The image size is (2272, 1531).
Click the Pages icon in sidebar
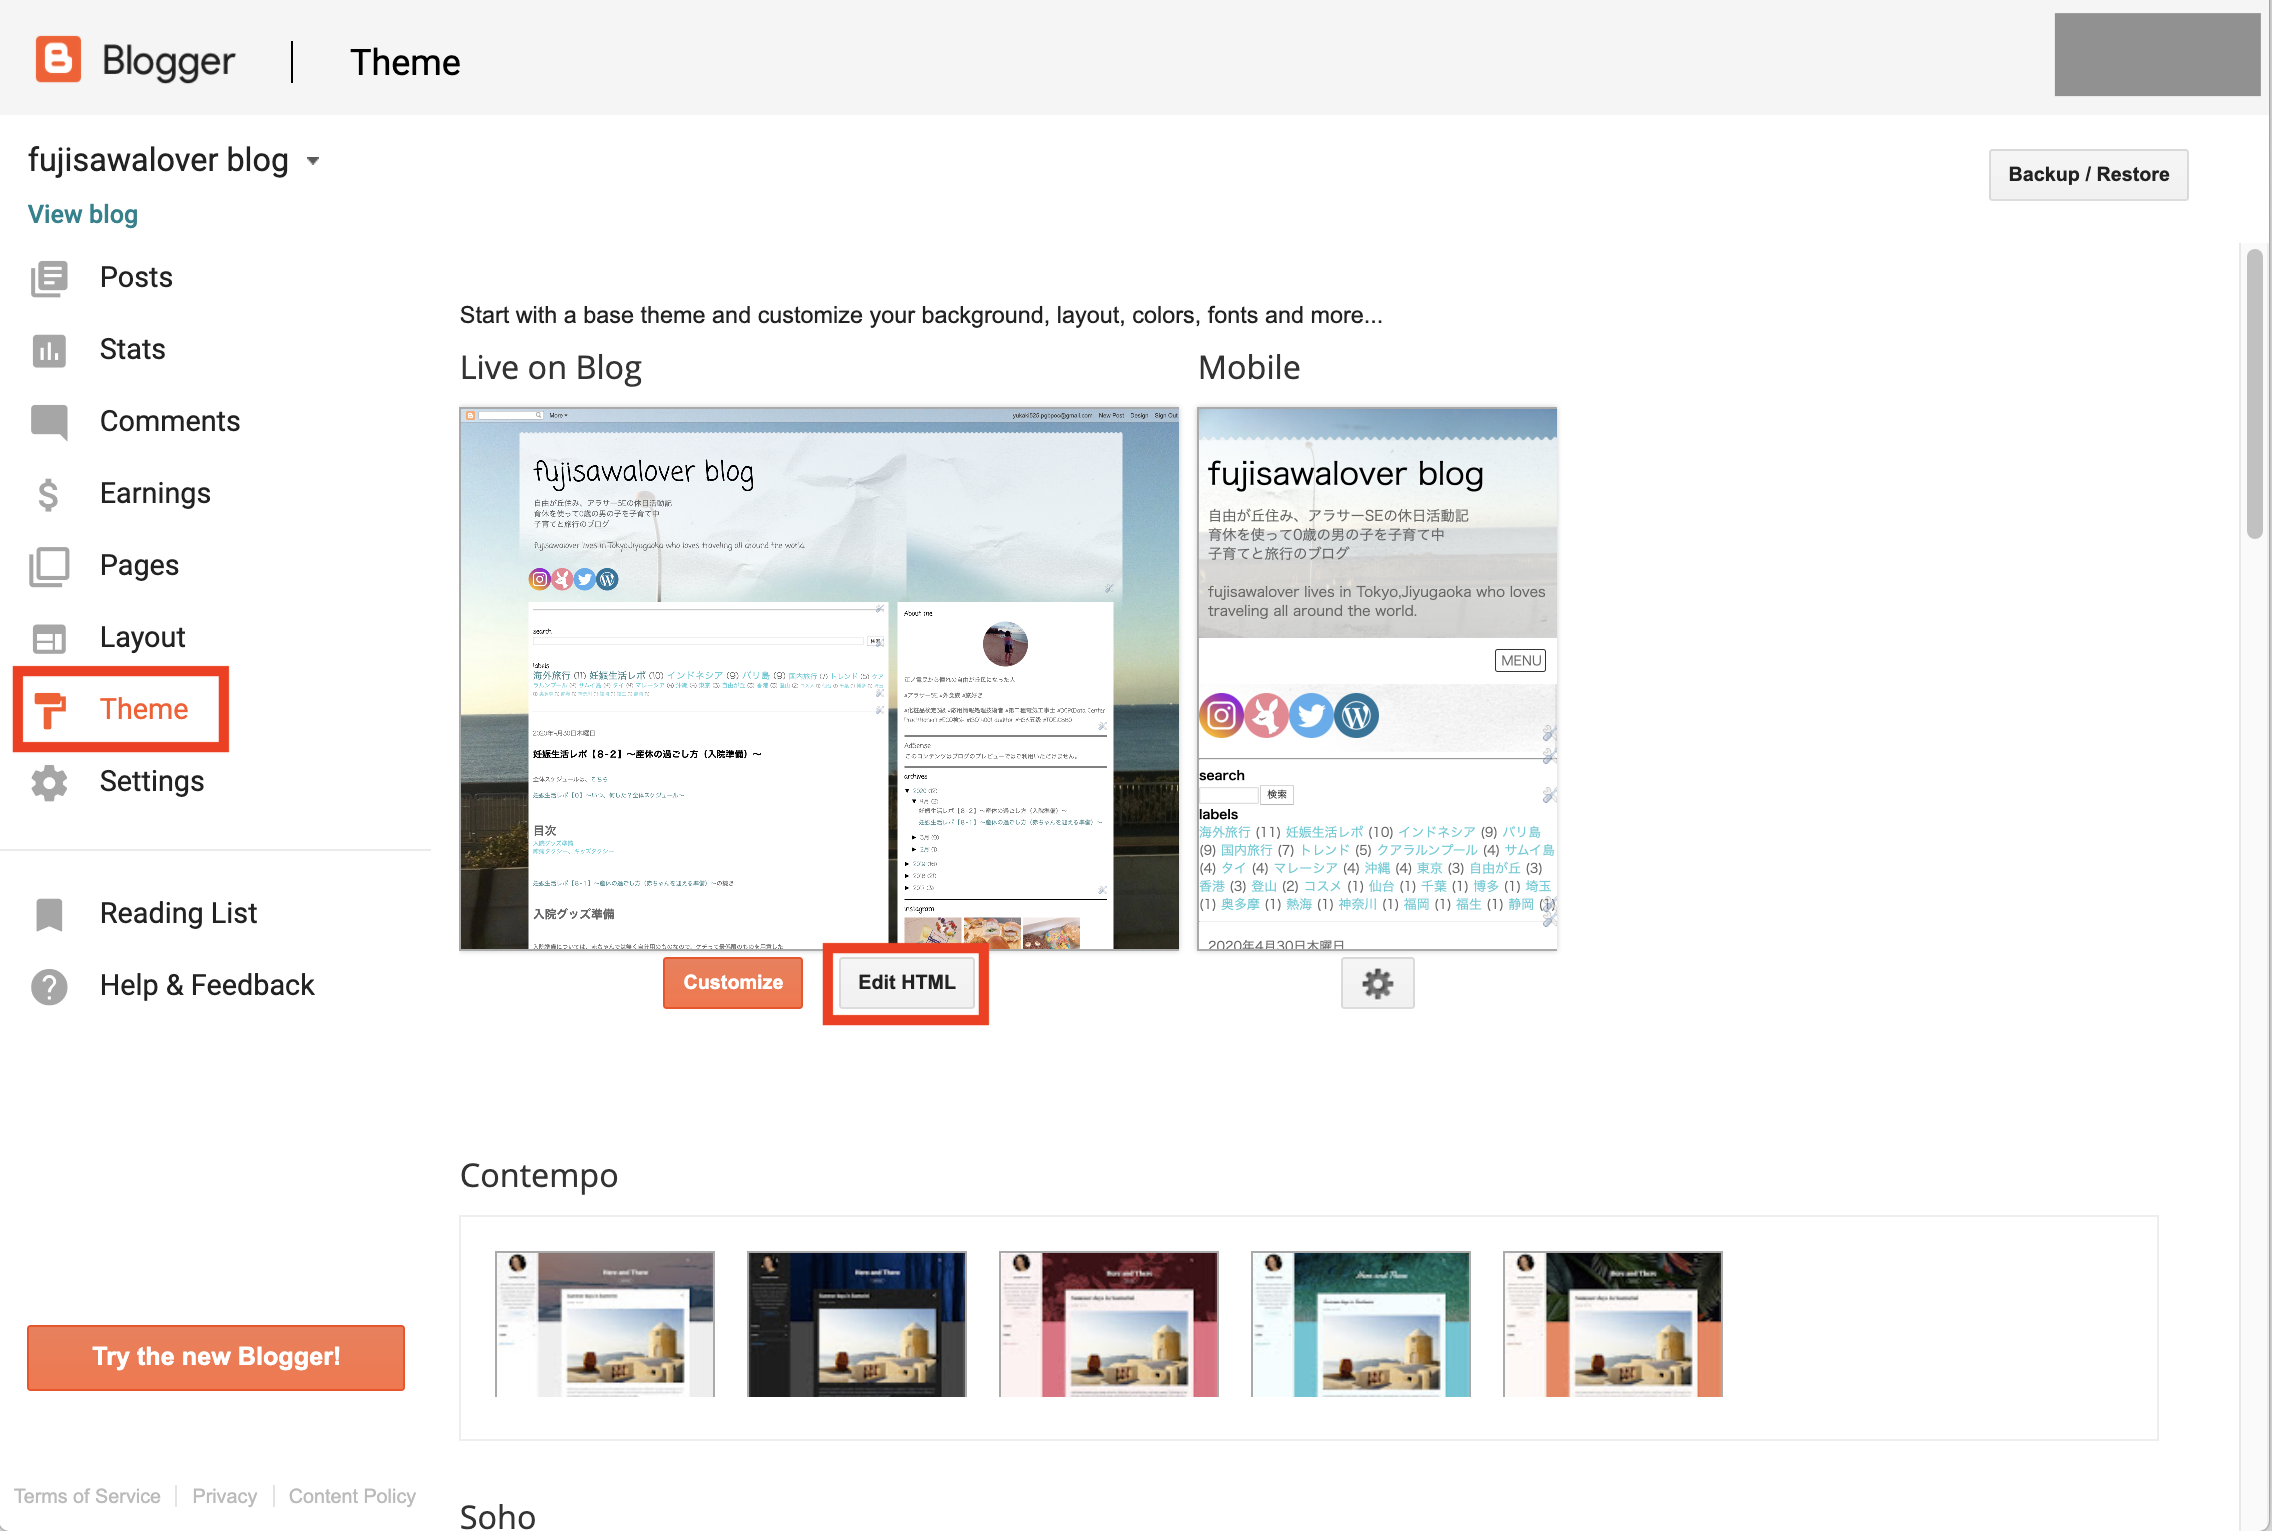pos(49,566)
